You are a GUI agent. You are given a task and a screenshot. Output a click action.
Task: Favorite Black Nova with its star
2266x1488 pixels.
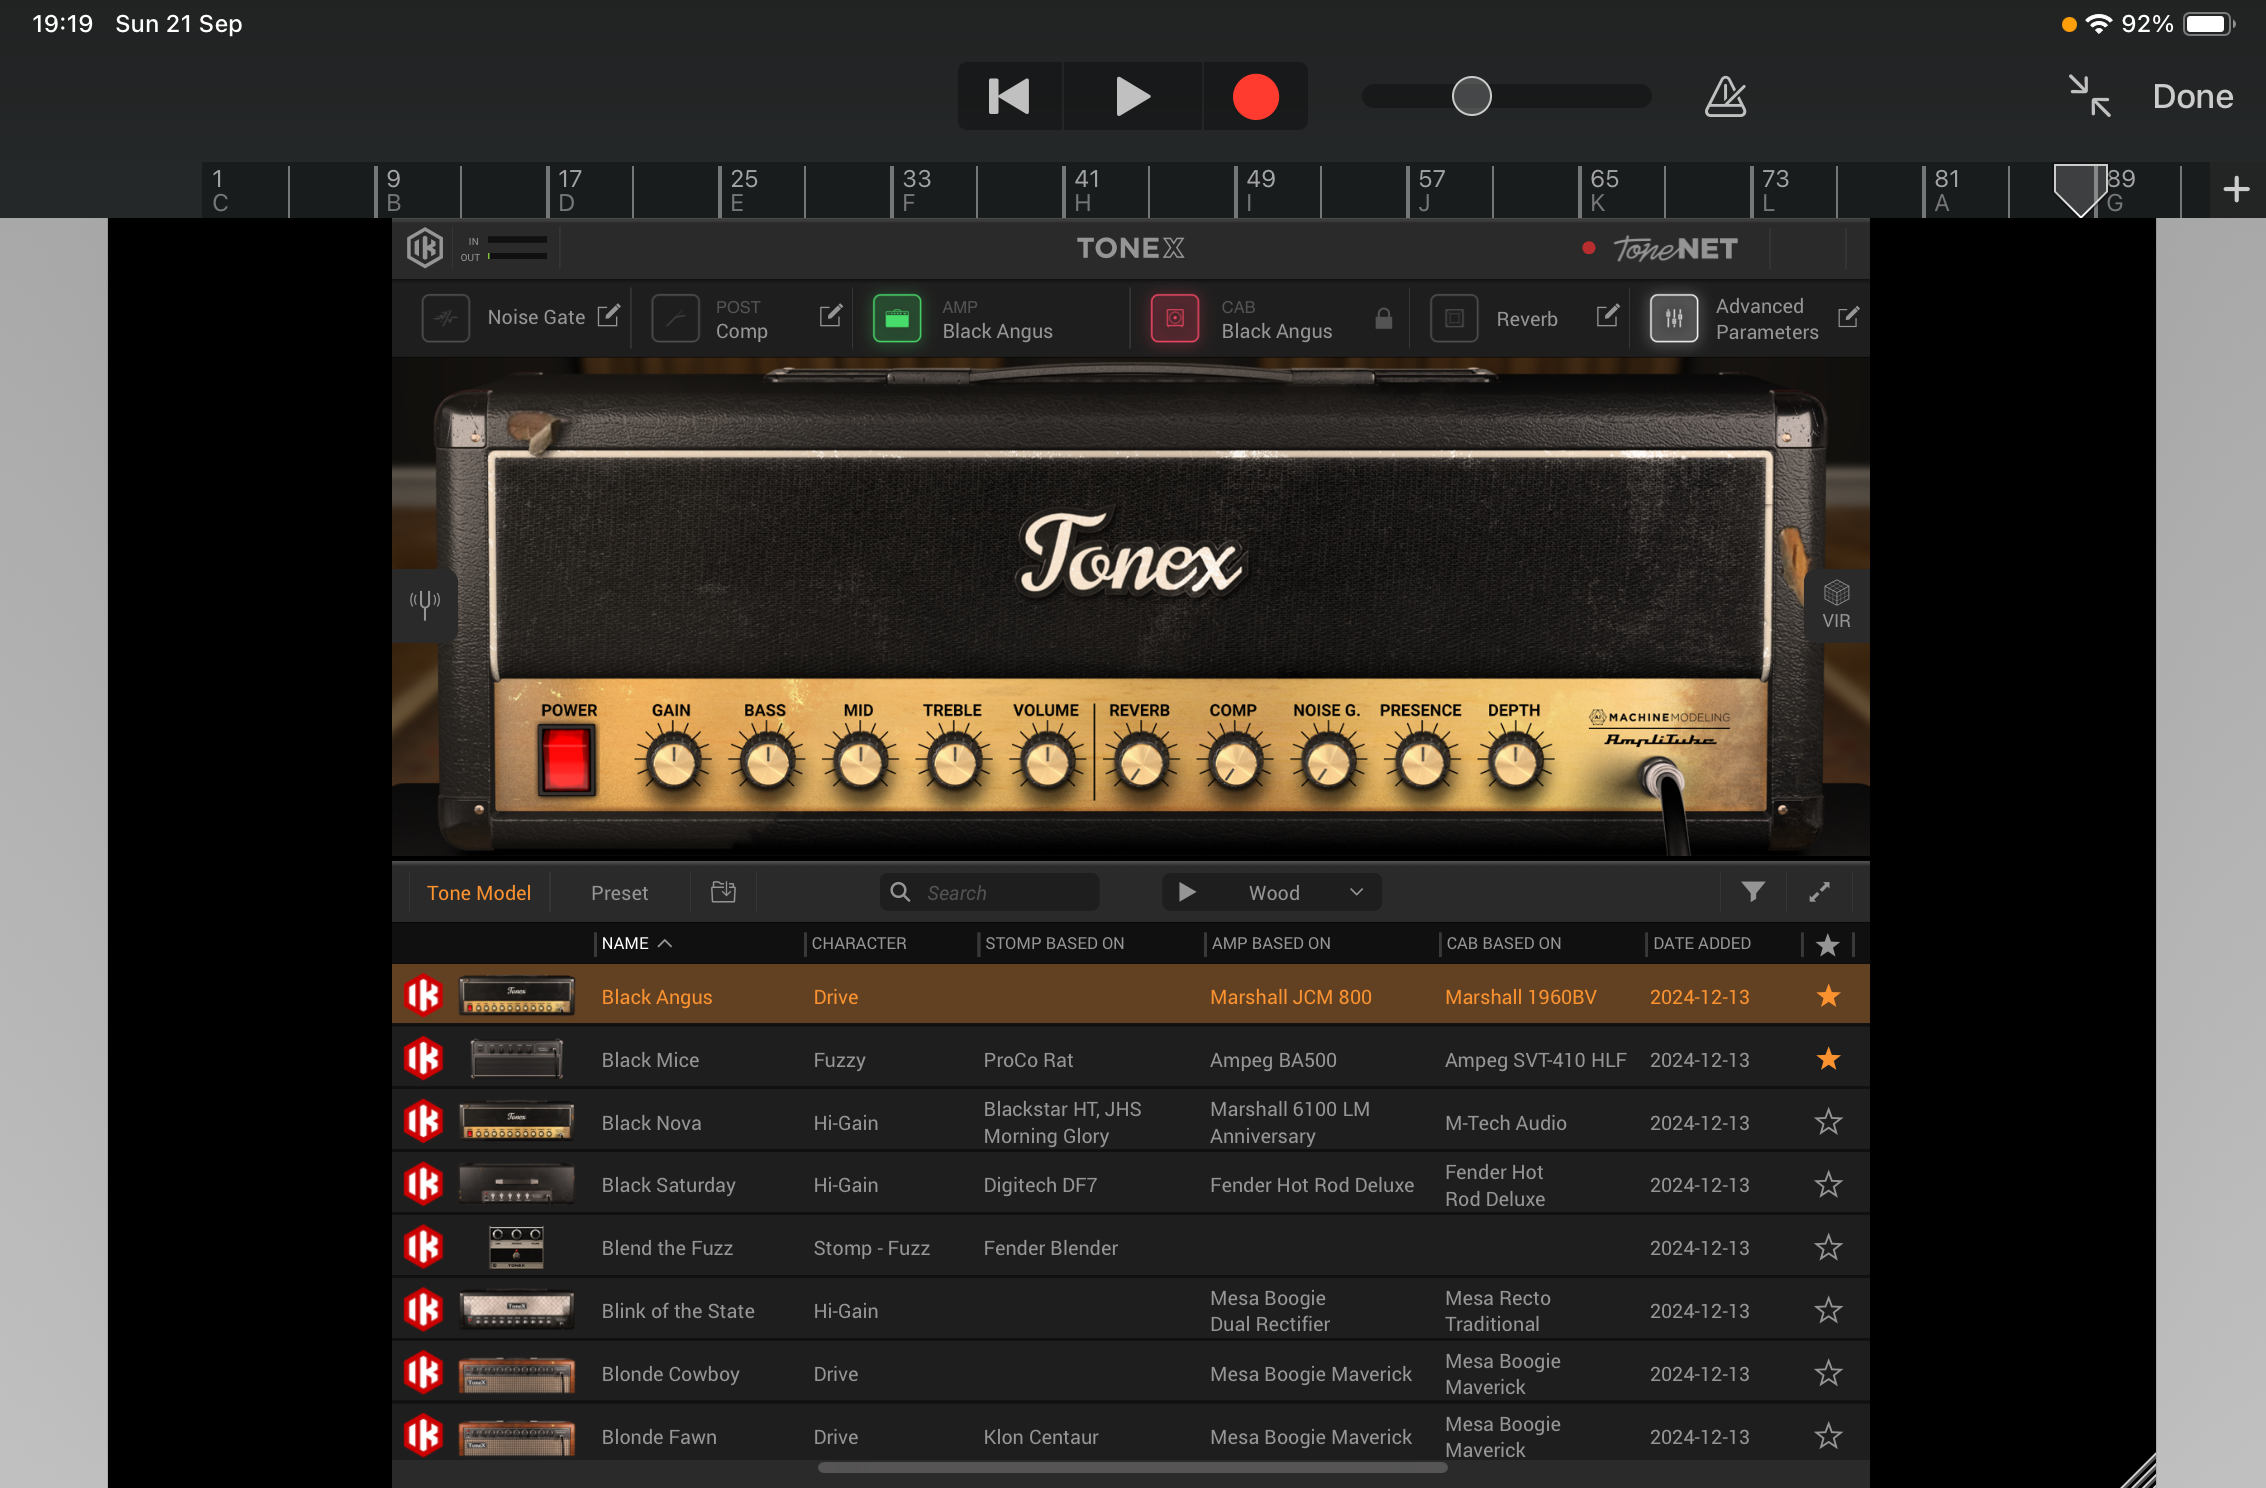click(1828, 1122)
